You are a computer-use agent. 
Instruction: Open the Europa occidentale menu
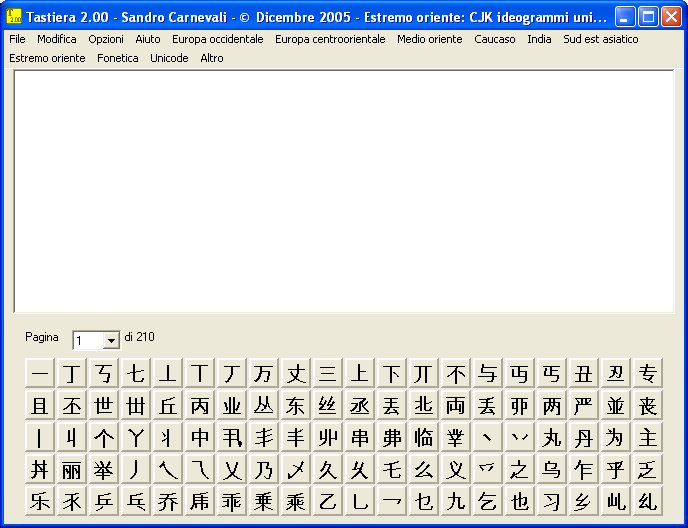(218, 39)
